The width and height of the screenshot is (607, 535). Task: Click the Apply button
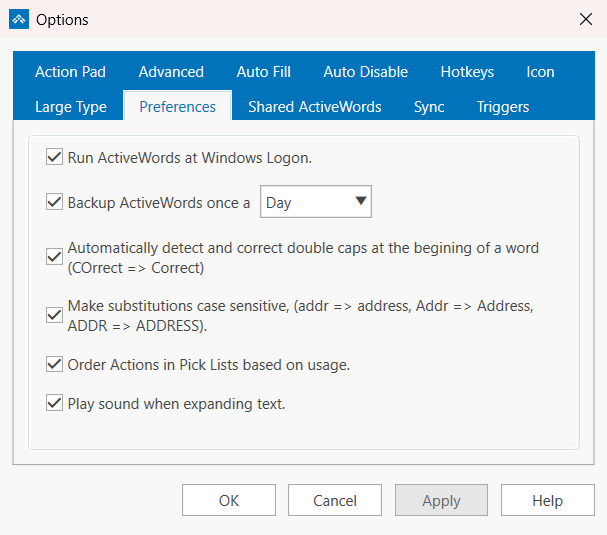[441, 500]
